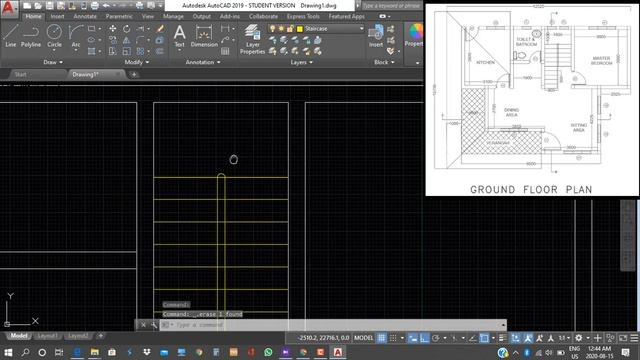The width and height of the screenshot is (640, 360).
Task: Expand the Annotation panel
Action: pos(203,62)
